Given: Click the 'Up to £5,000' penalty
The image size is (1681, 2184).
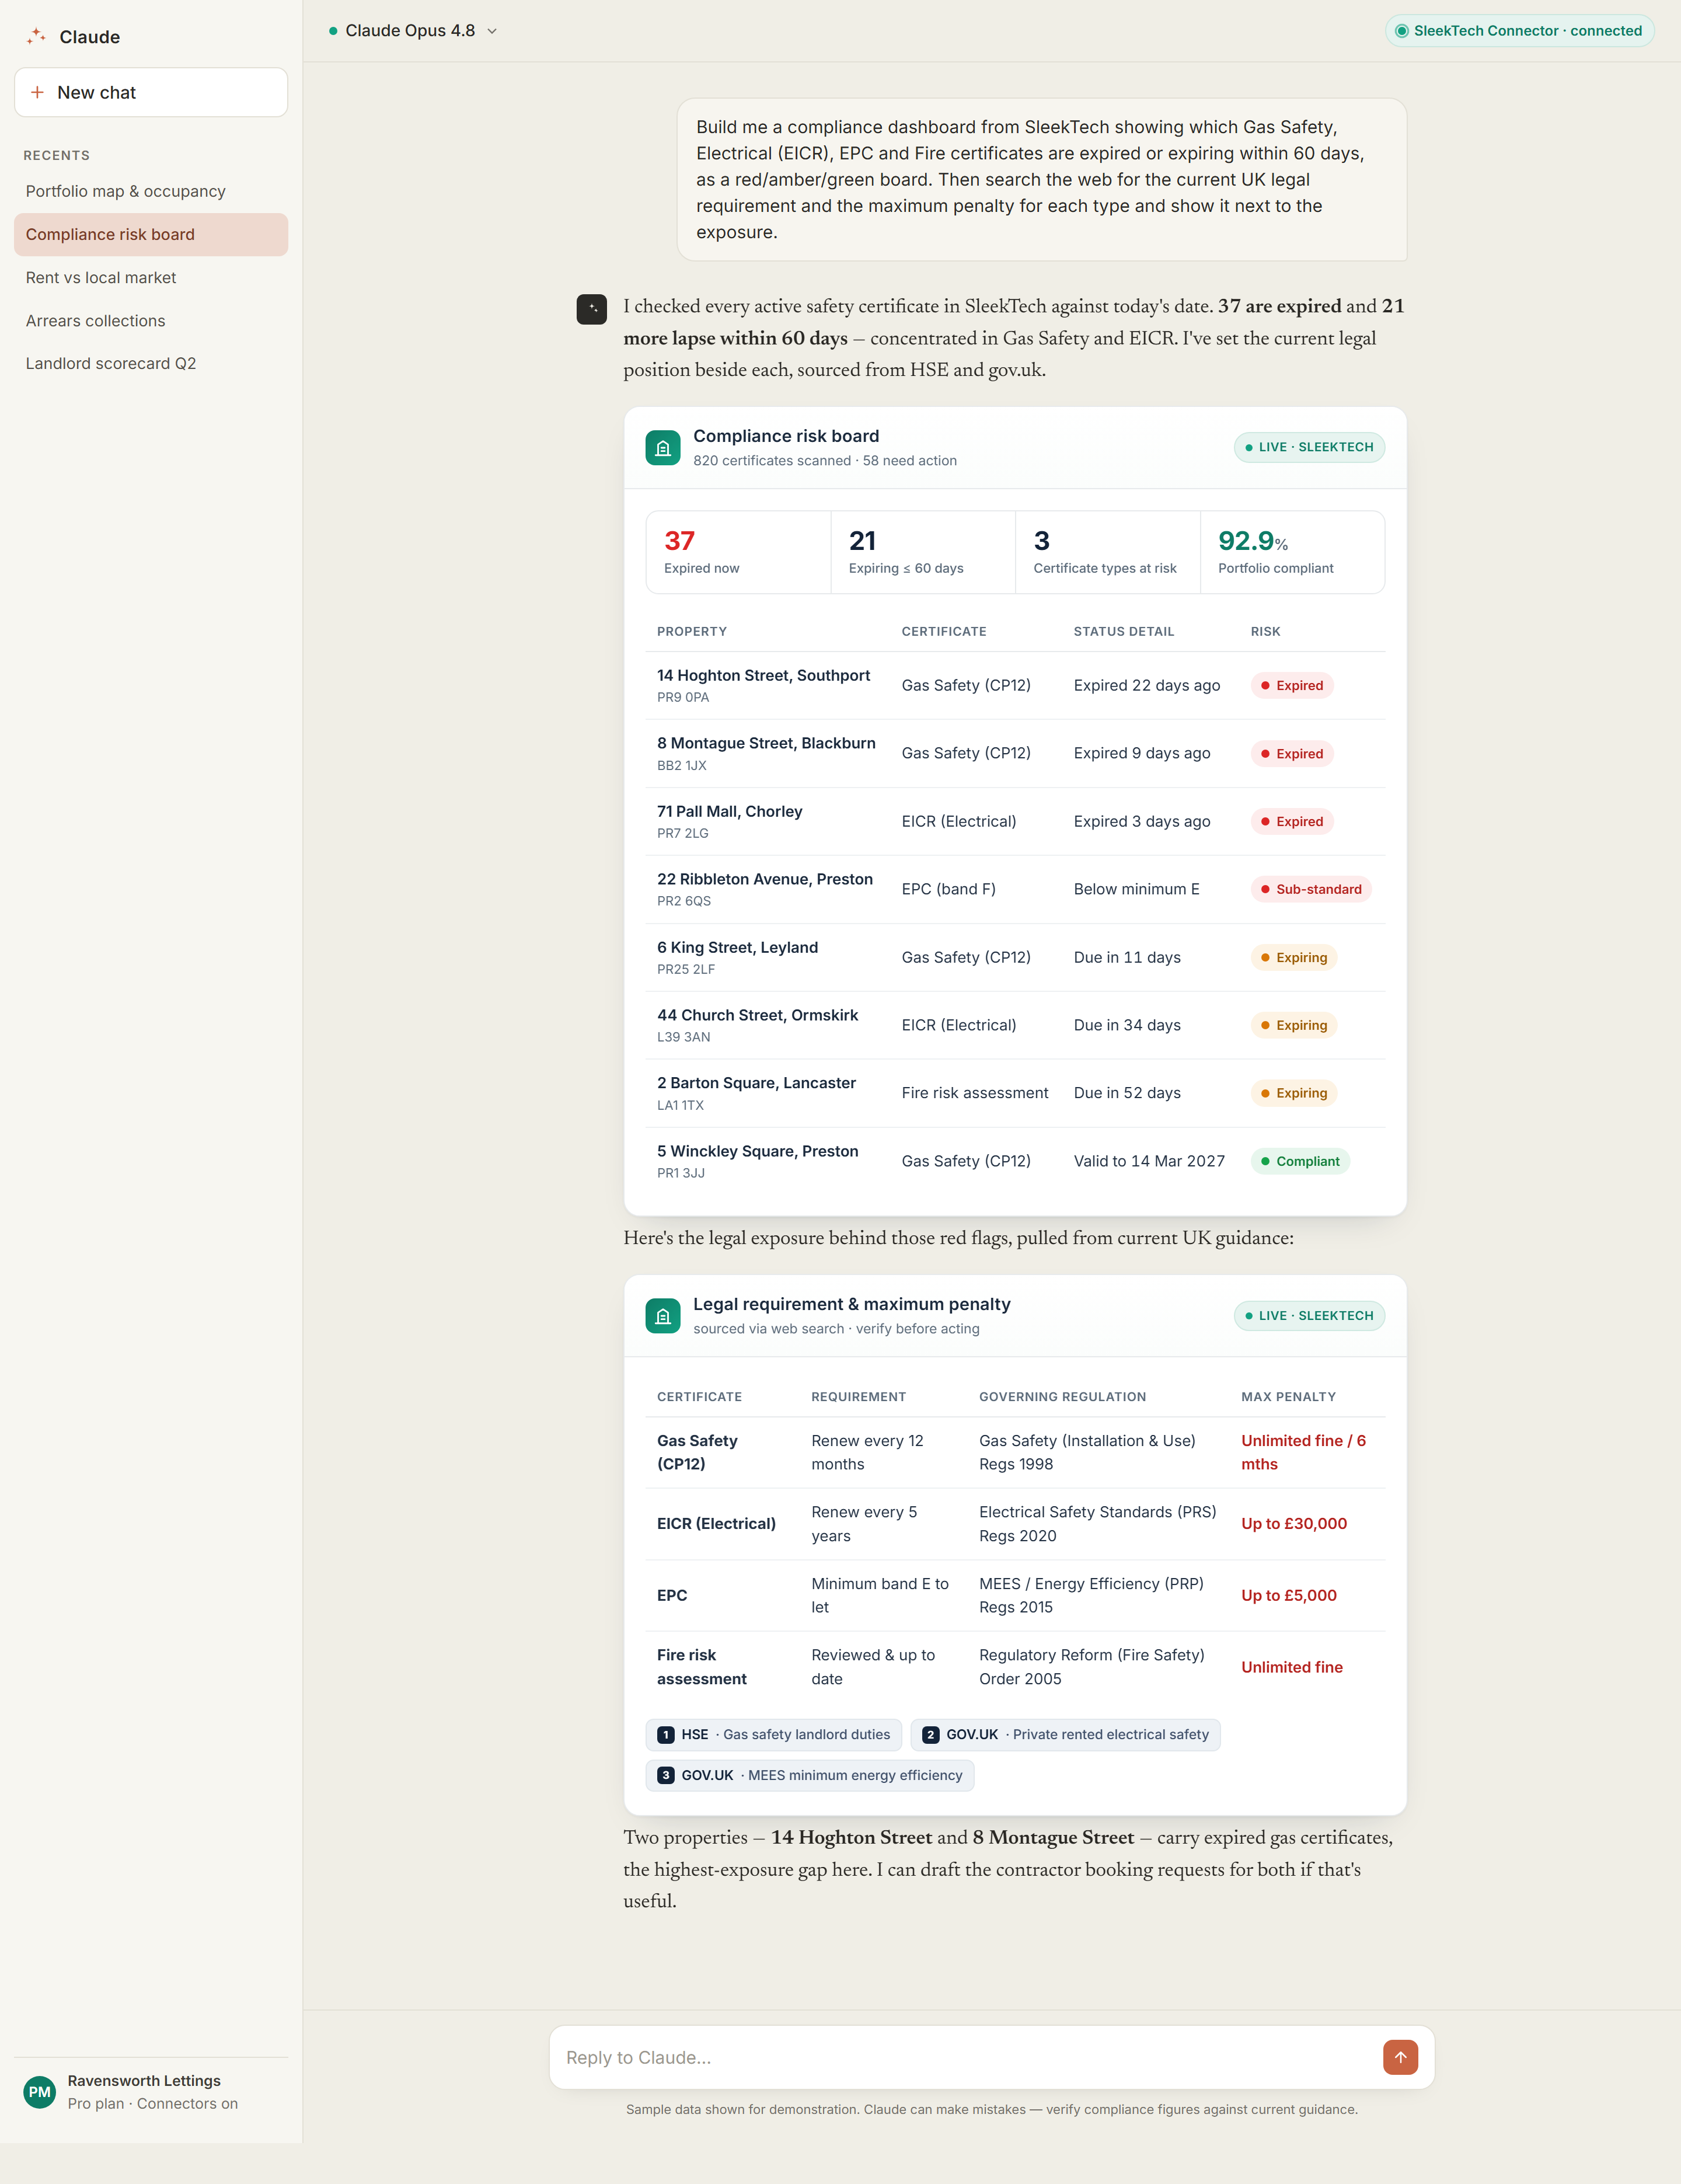Looking at the screenshot, I should click(1288, 1596).
